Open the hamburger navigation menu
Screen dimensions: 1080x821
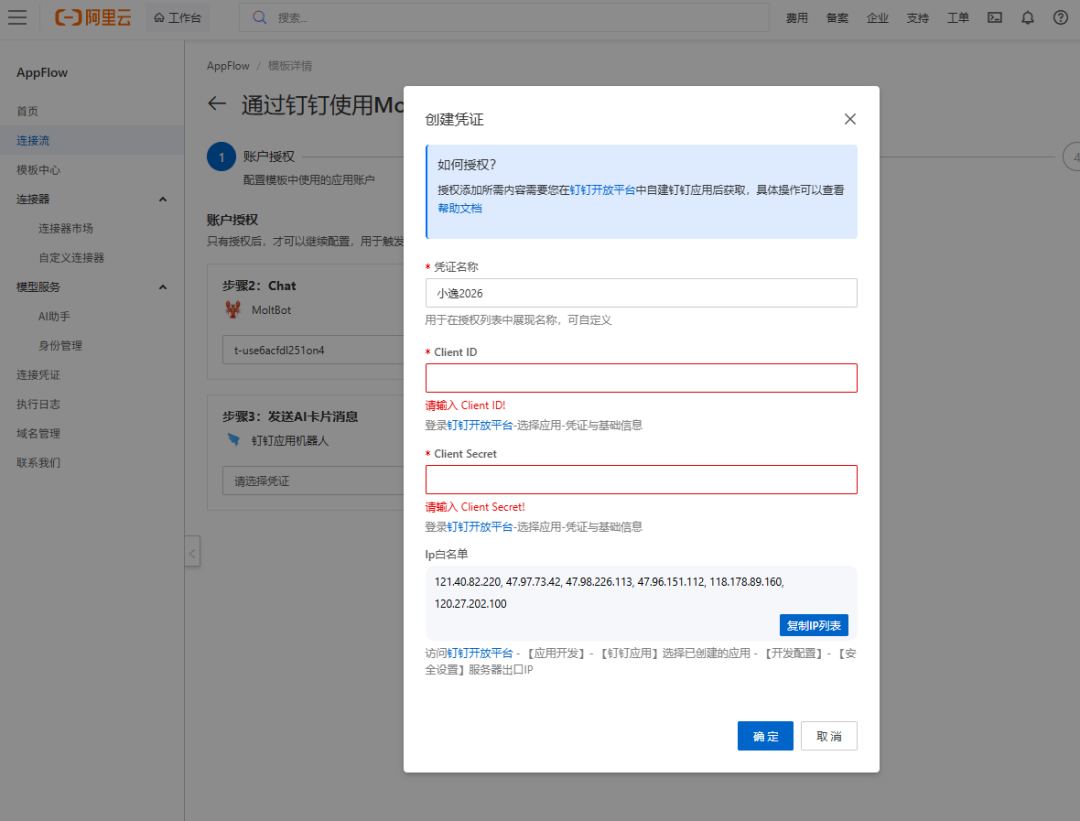pyautogui.click(x=18, y=17)
